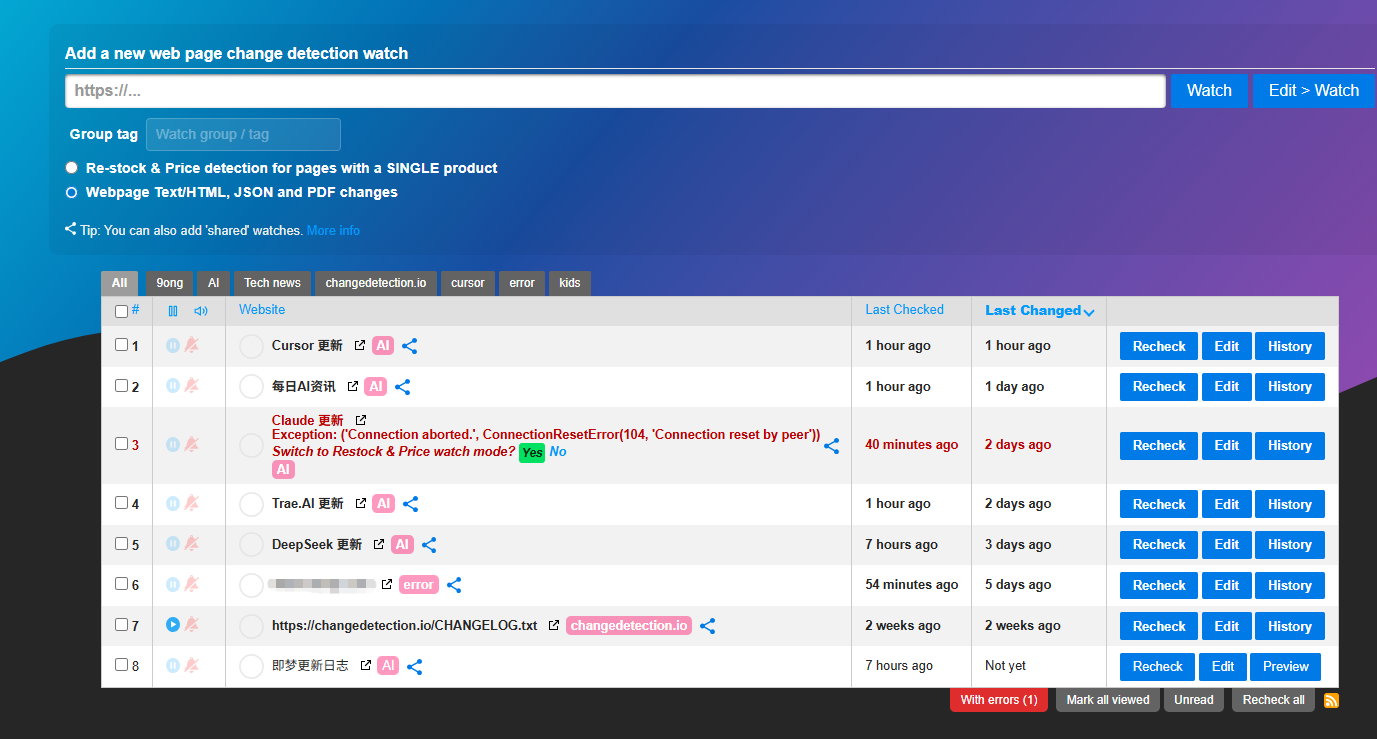This screenshot has width=1377, height=739.
Task: Toggle the select-all checkbox in header
Action: (x=121, y=311)
